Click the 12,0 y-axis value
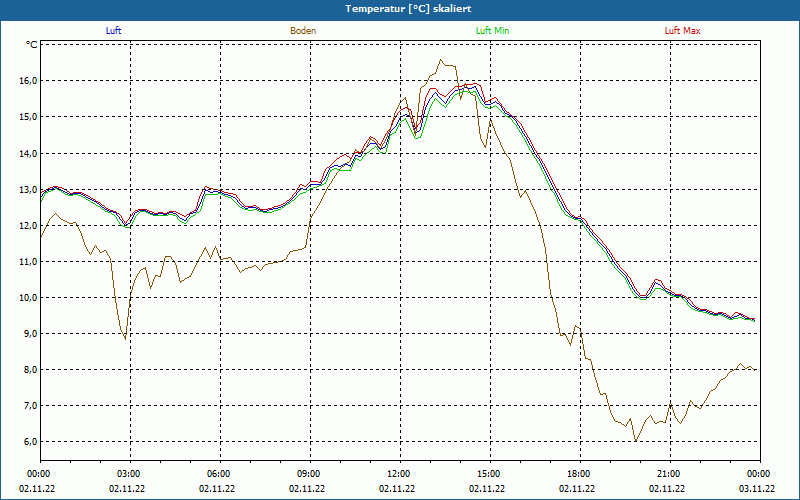 (29, 226)
